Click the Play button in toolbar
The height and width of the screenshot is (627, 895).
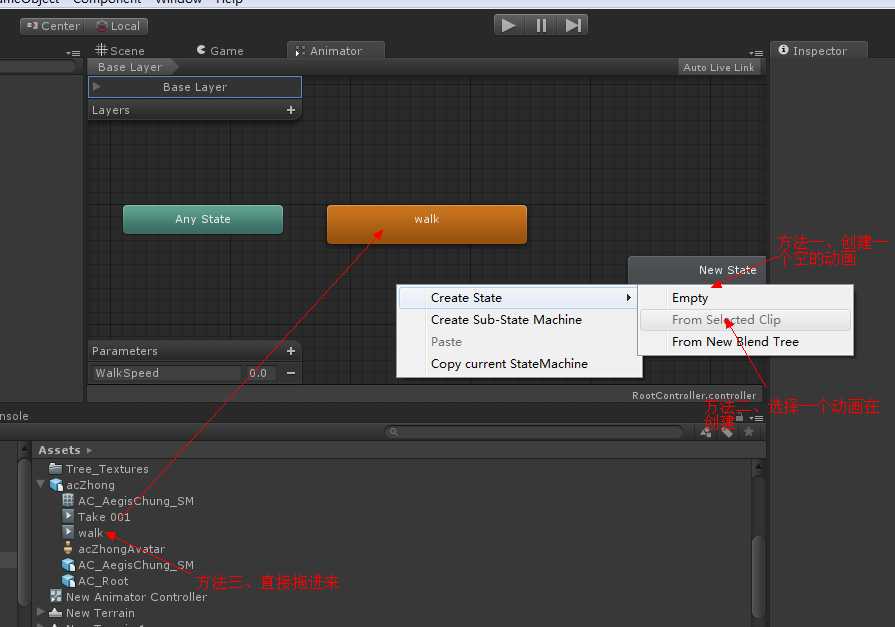click(509, 25)
